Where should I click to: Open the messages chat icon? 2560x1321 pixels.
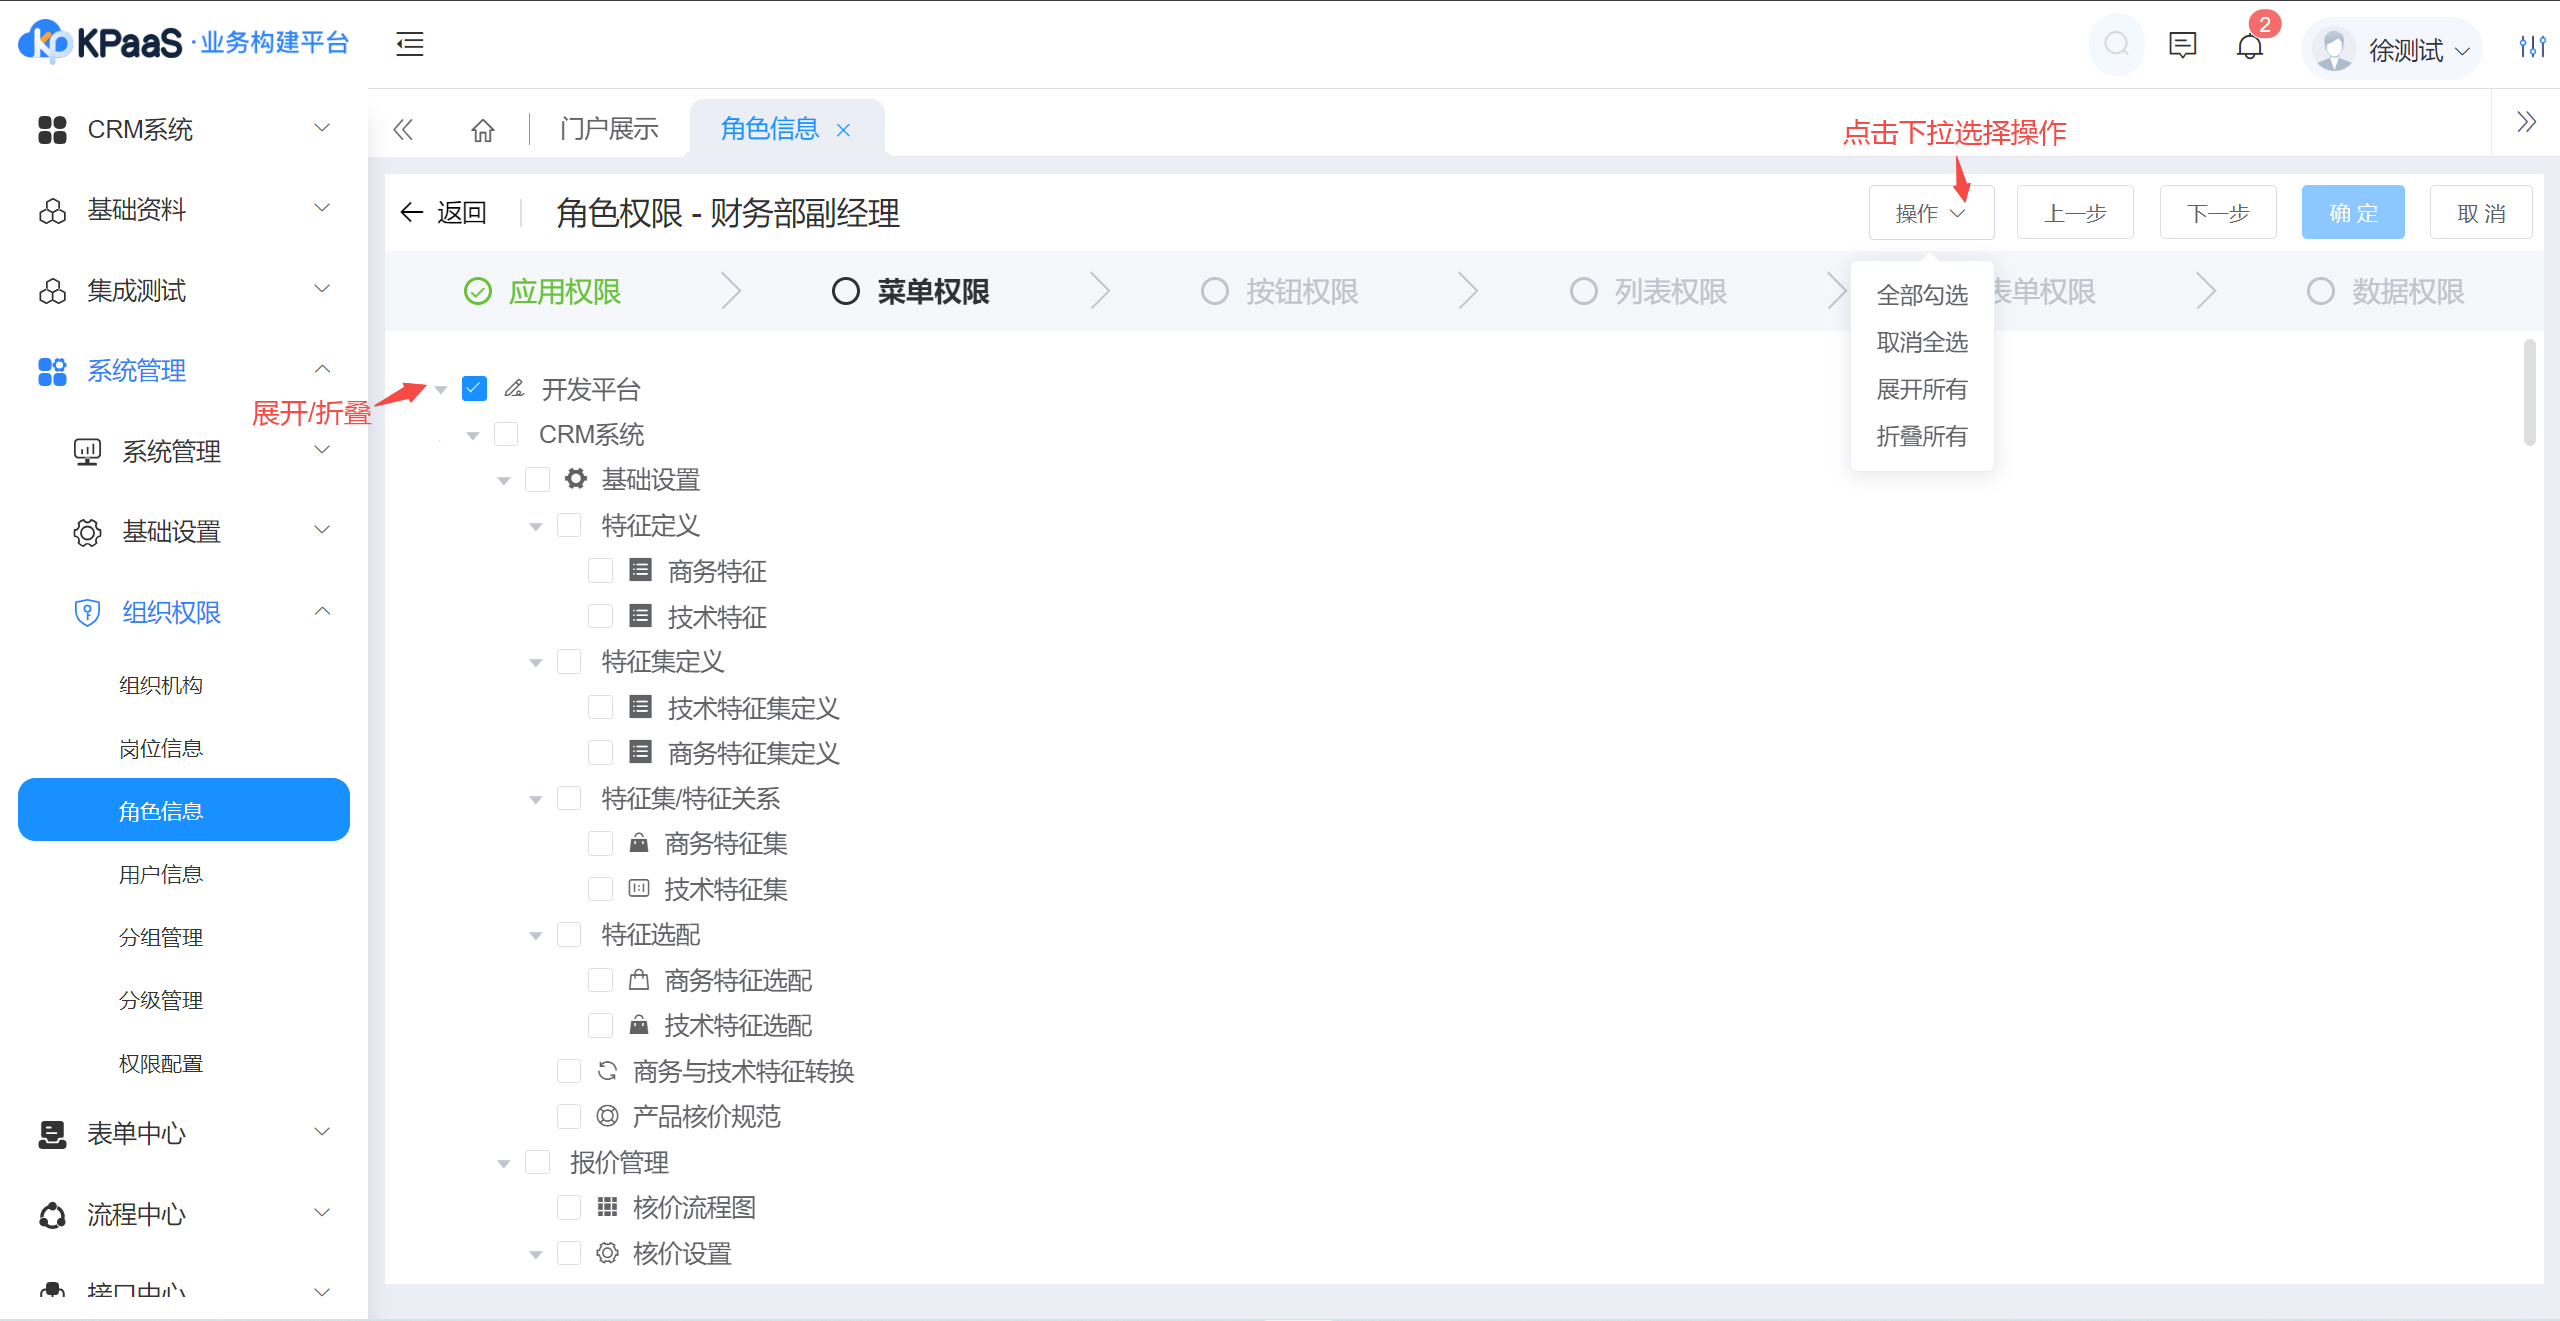[x=2182, y=45]
